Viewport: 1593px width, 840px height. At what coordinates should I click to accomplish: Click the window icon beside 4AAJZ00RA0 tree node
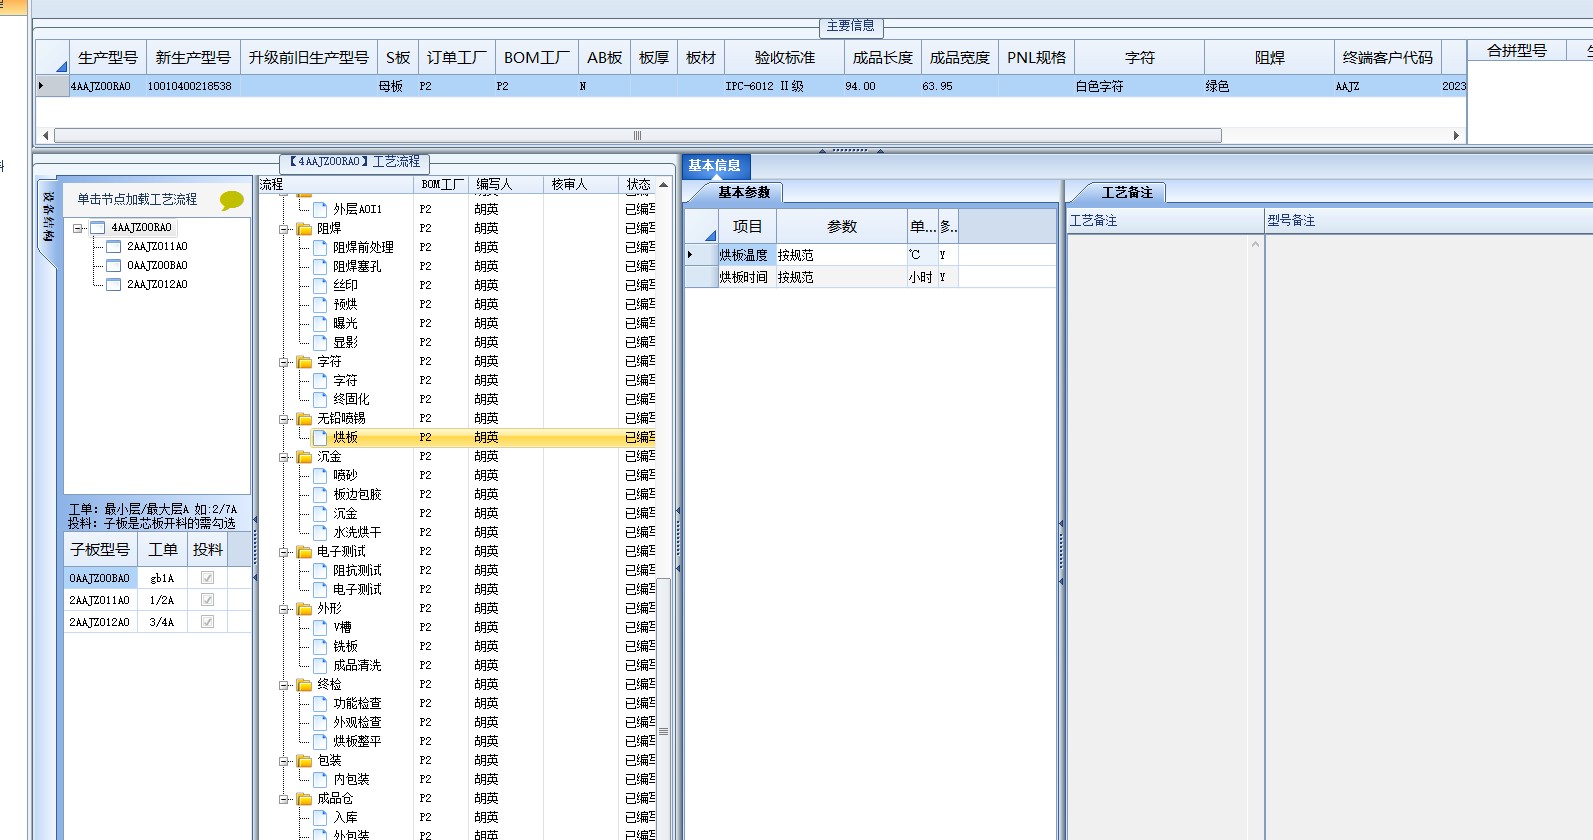(98, 228)
